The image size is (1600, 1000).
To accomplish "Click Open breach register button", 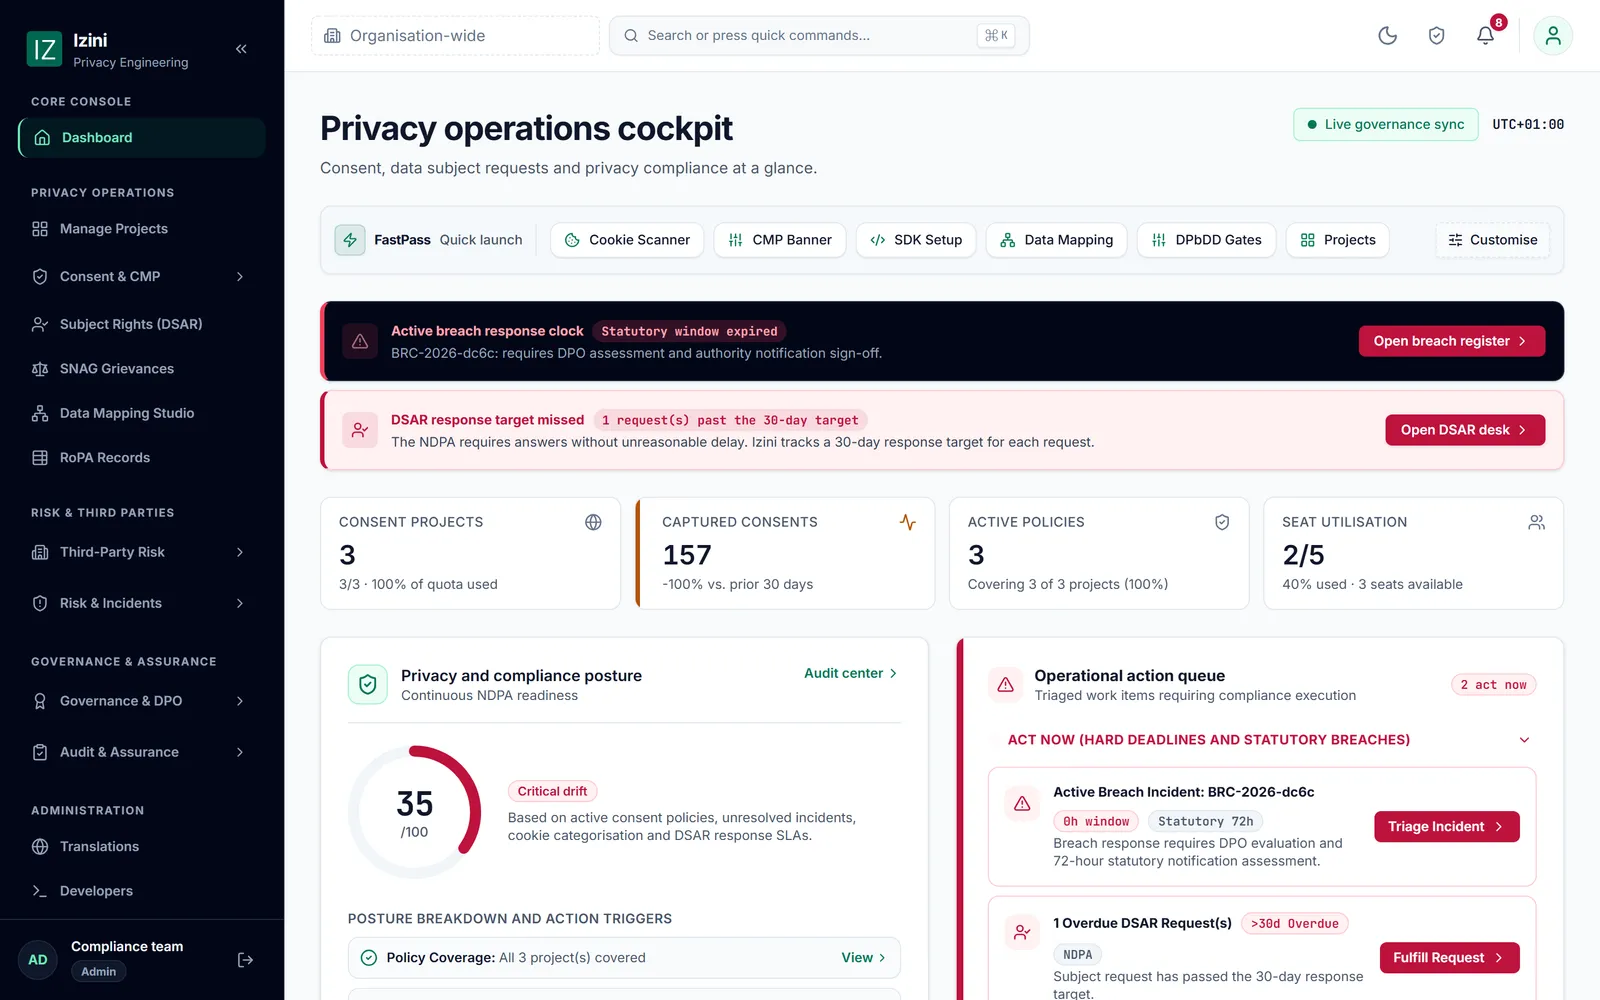I will (1451, 341).
